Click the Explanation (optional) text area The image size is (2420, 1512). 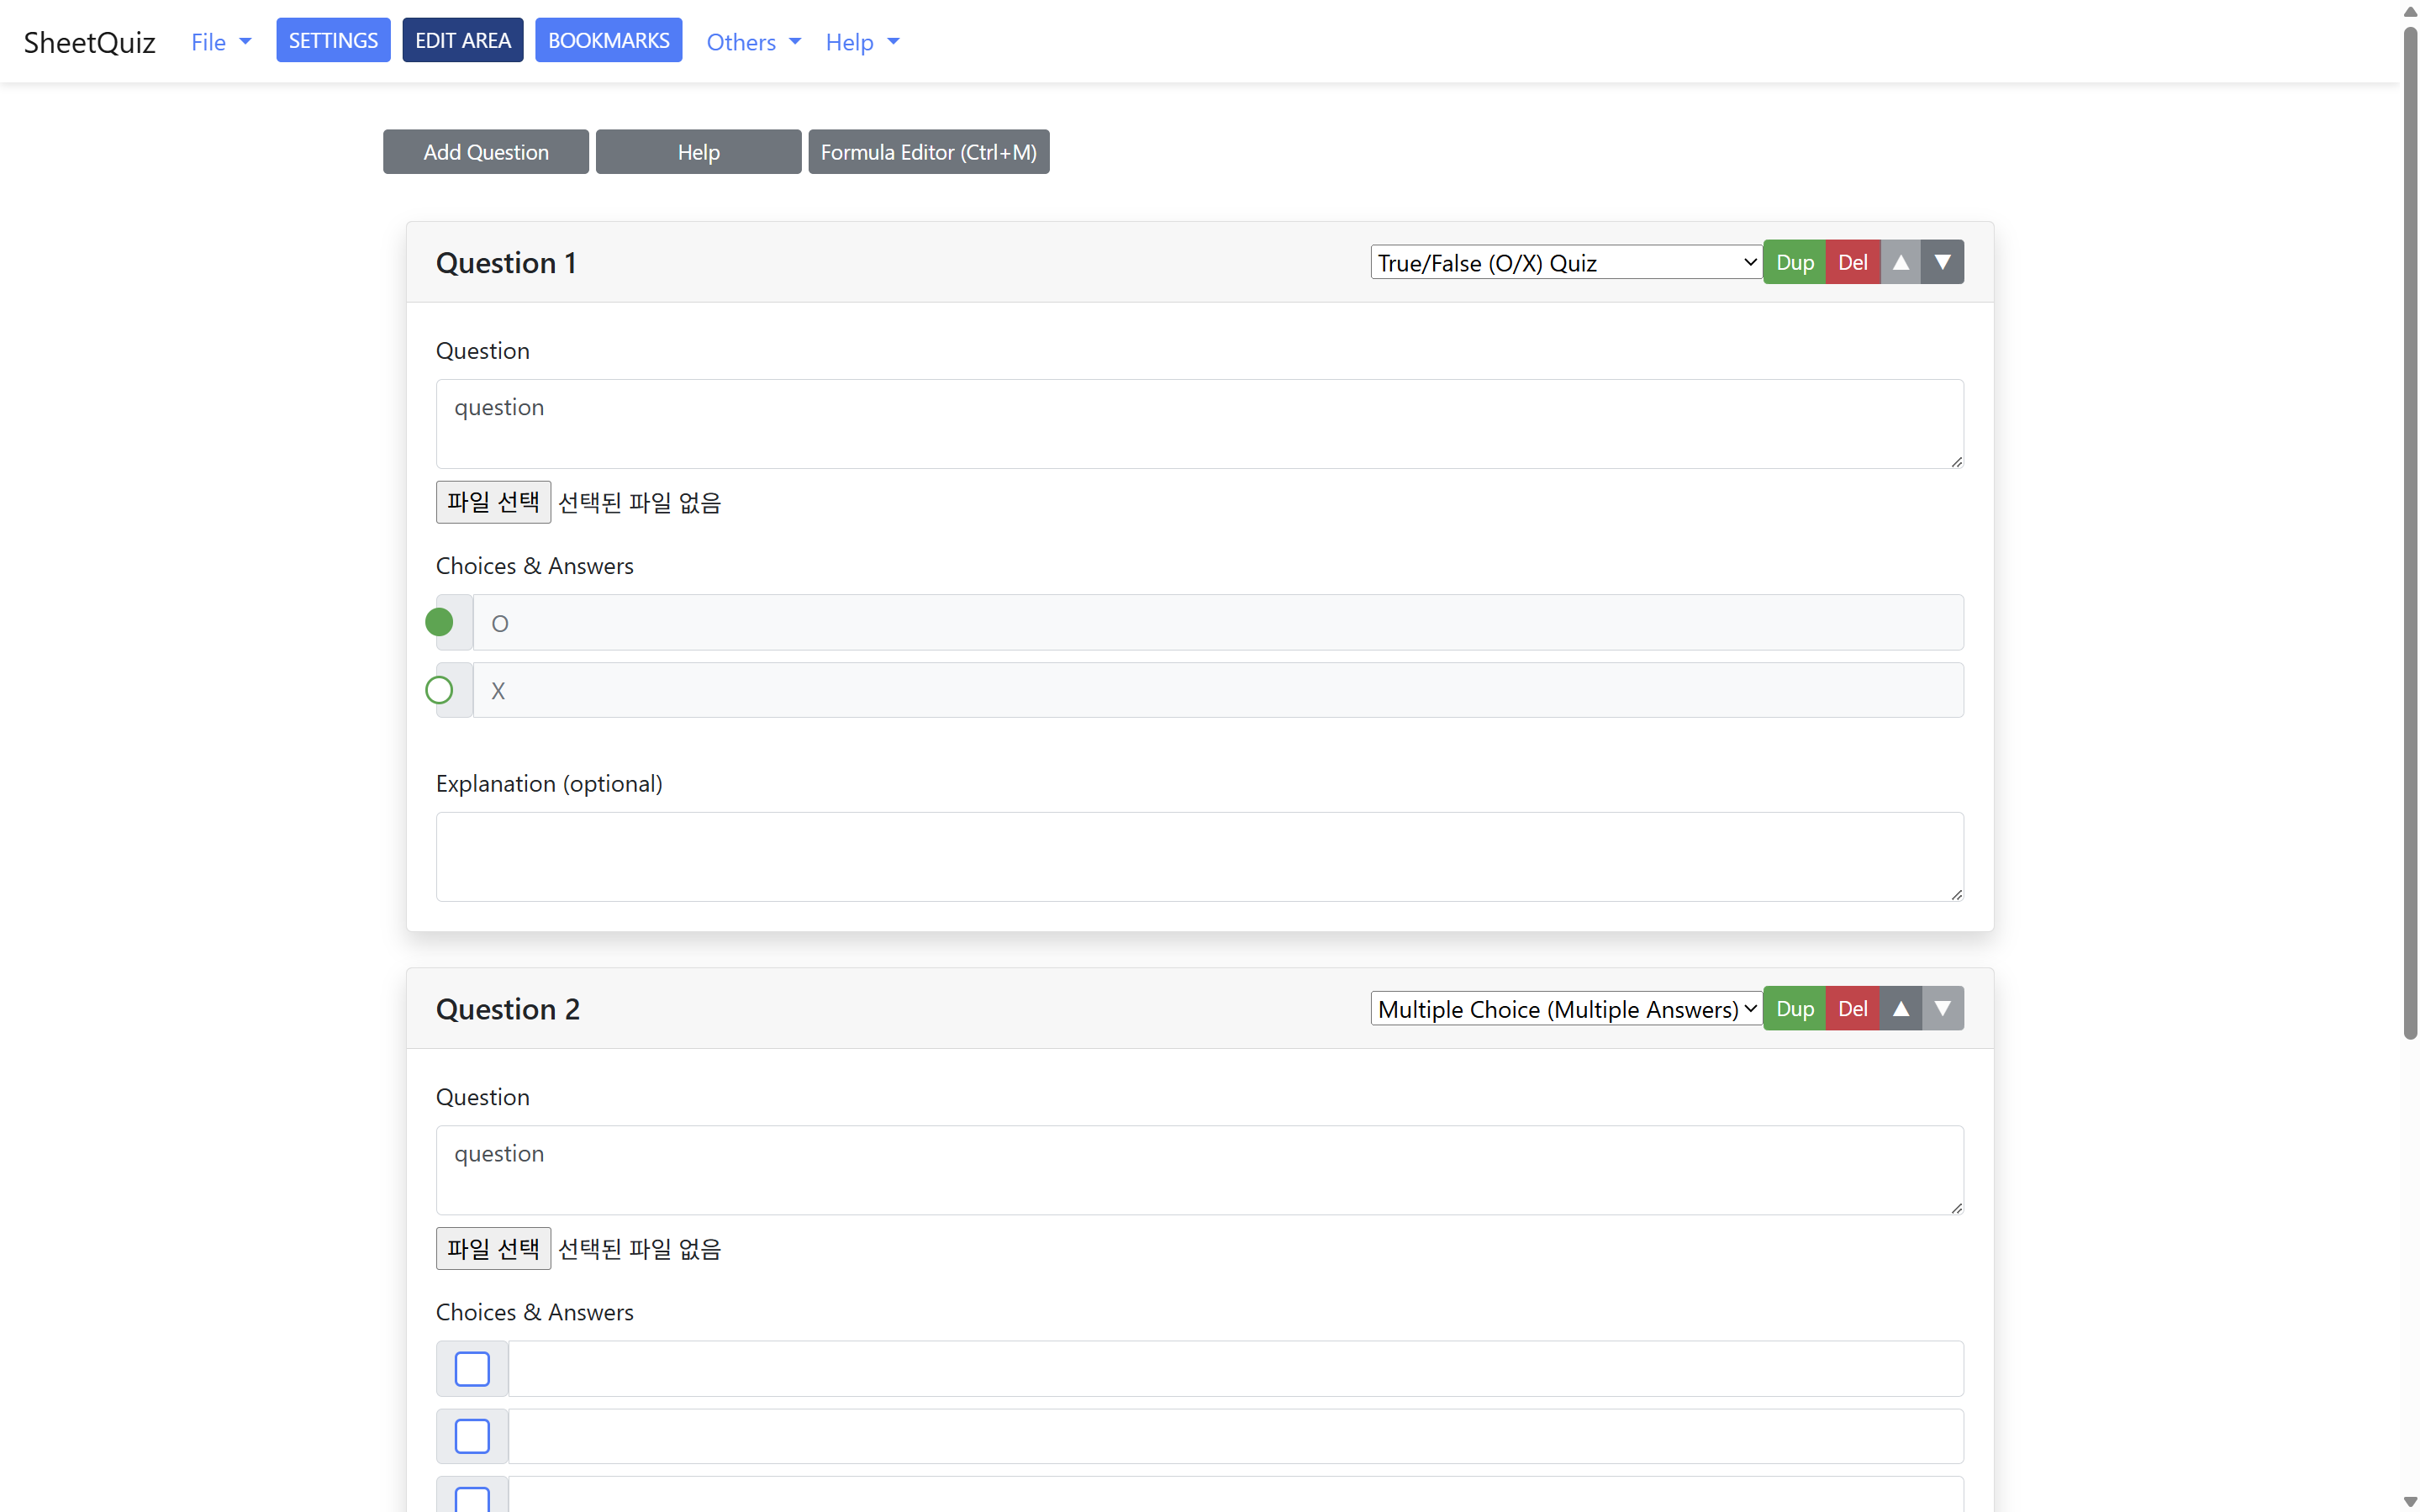(x=1199, y=856)
